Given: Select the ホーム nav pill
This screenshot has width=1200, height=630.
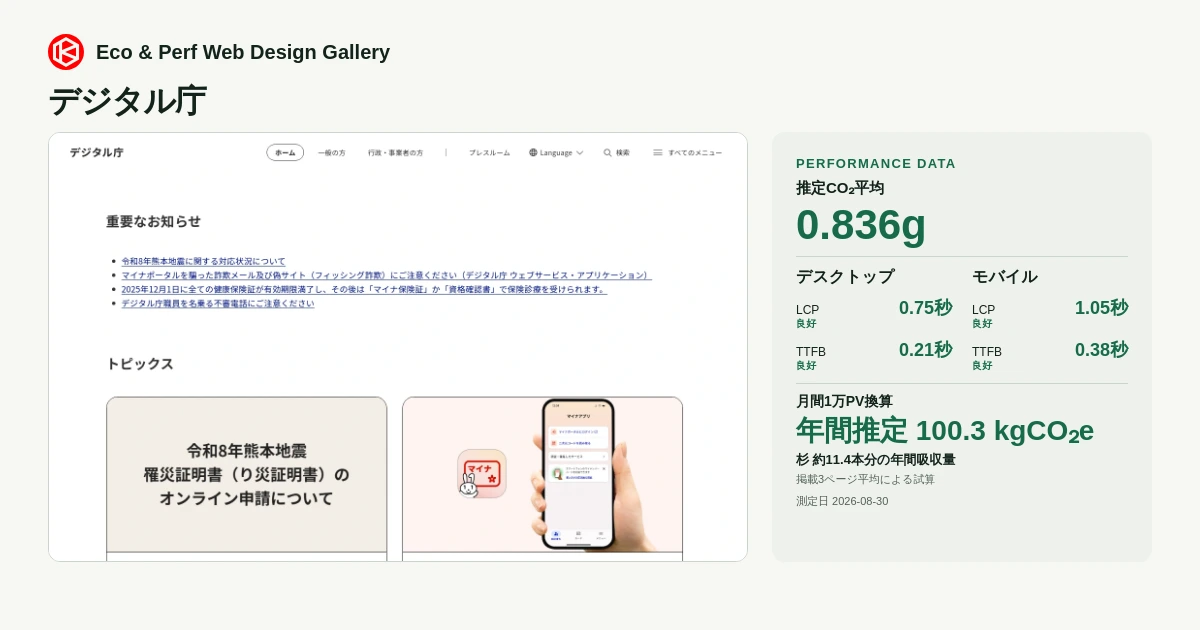Looking at the screenshot, I should click(285, 152).
